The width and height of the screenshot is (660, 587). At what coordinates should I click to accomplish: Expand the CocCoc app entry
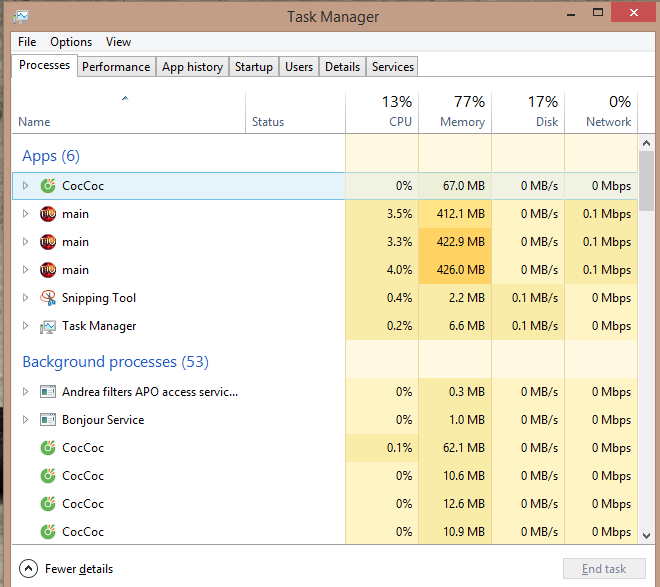point(25,186)
